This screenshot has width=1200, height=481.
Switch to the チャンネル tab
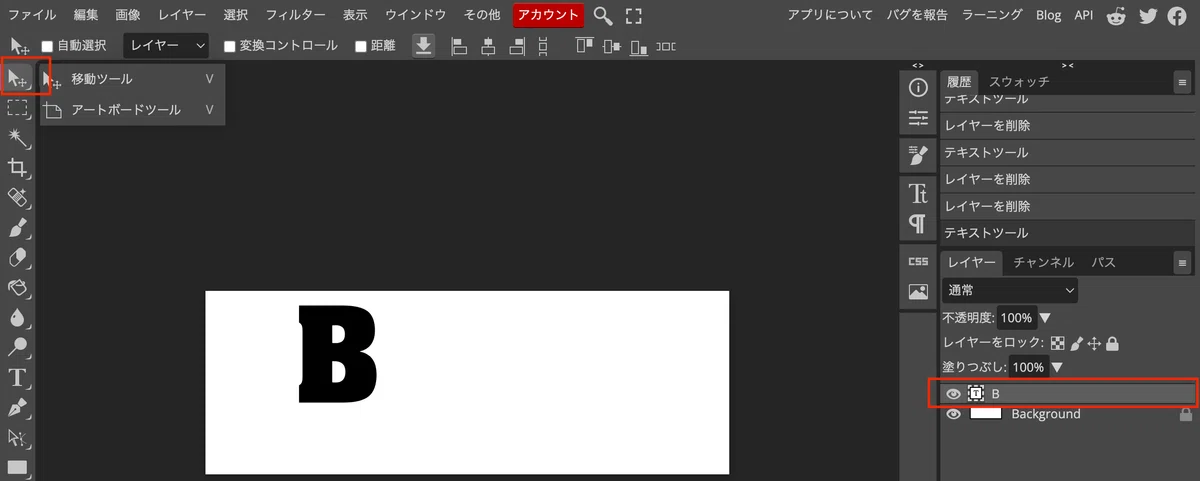click(x=1043, y=262)
